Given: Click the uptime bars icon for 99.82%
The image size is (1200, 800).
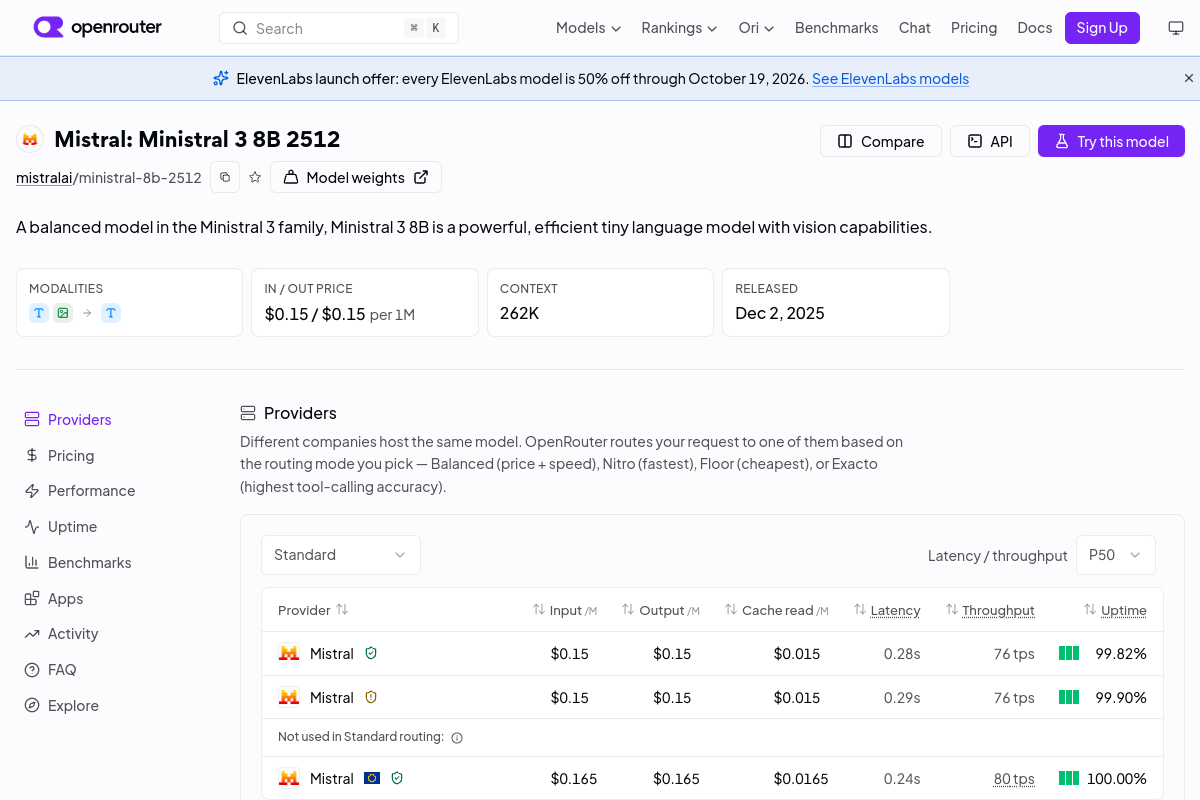Looking at the screenshot, I should [1069, 653].
